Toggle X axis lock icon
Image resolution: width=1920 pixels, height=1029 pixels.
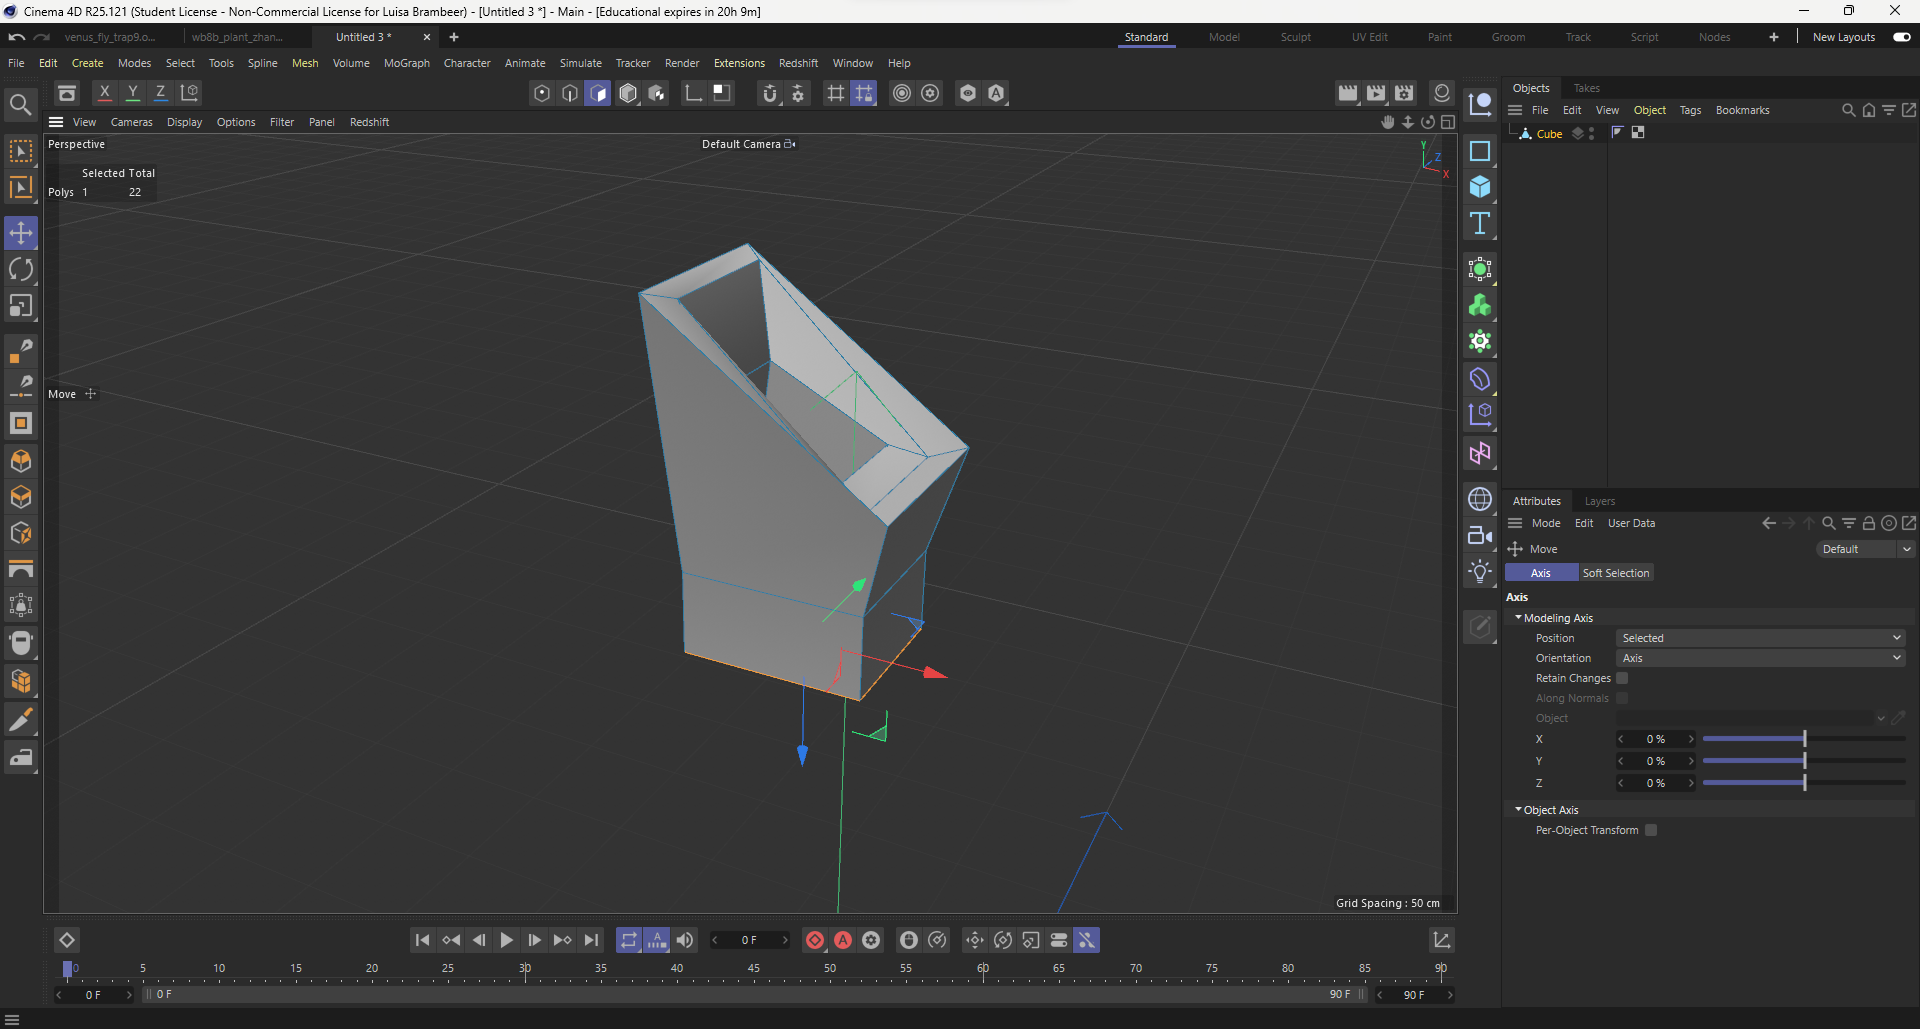pos(104,93)
